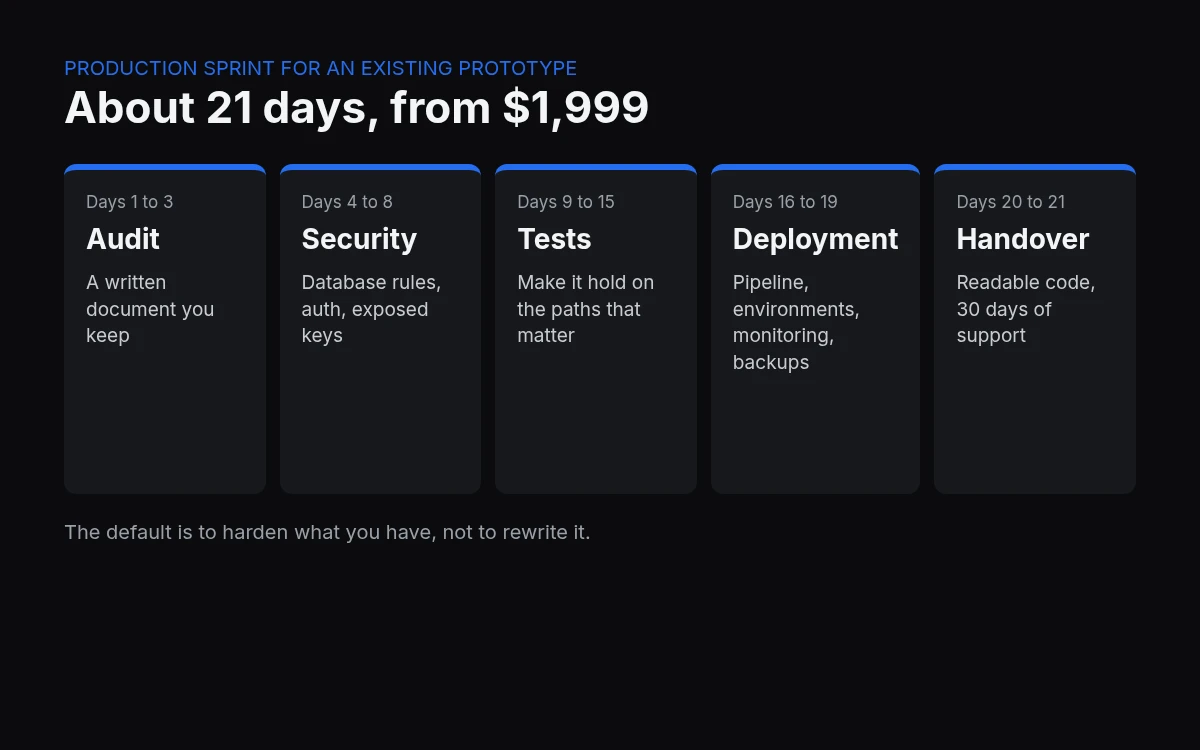1200x750 pixels.
Task: Click 'Days 4 to 8' label
Action: click(x=347, y=202)
